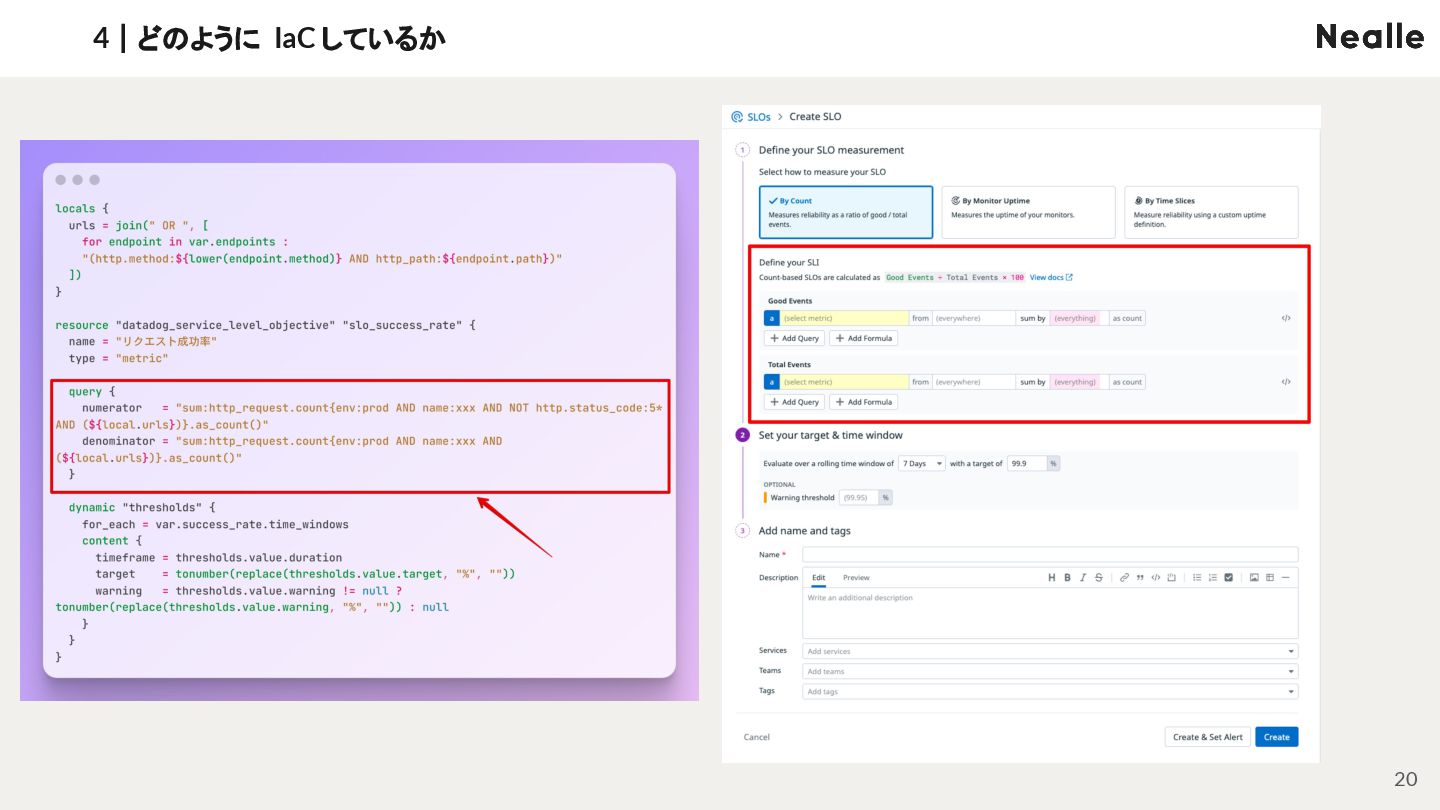This screenshot has height=810, width=1440.
Task: Insert a task checklist in description
Action: click(1229, 577)
